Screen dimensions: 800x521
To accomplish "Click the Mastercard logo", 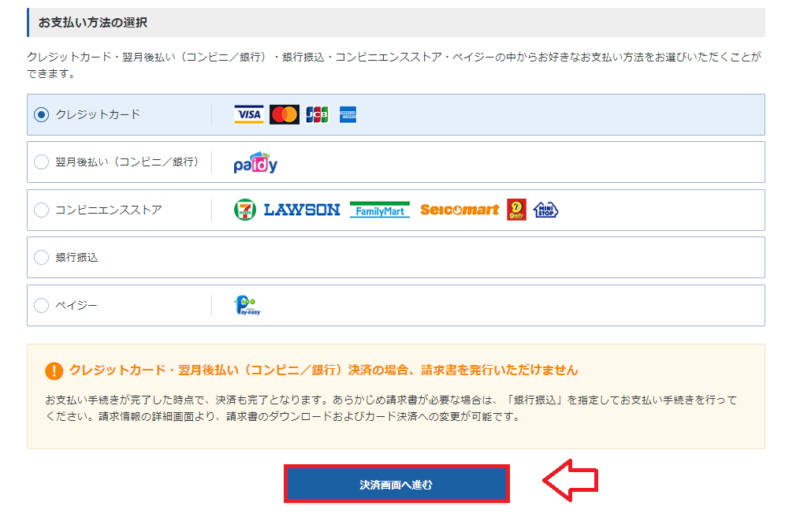I will [x=284, y=114].
